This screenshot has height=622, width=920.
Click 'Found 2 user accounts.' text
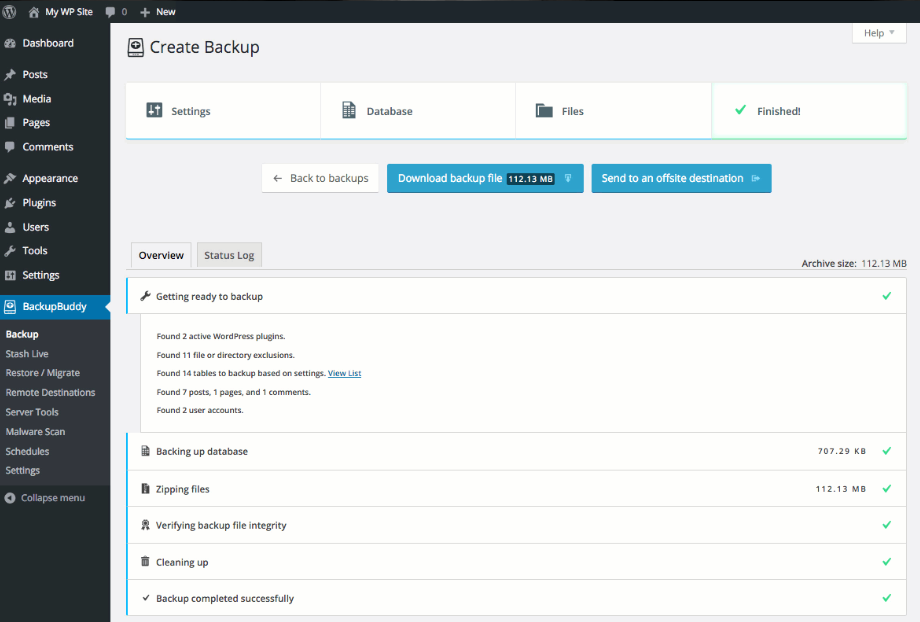(199, 410)
